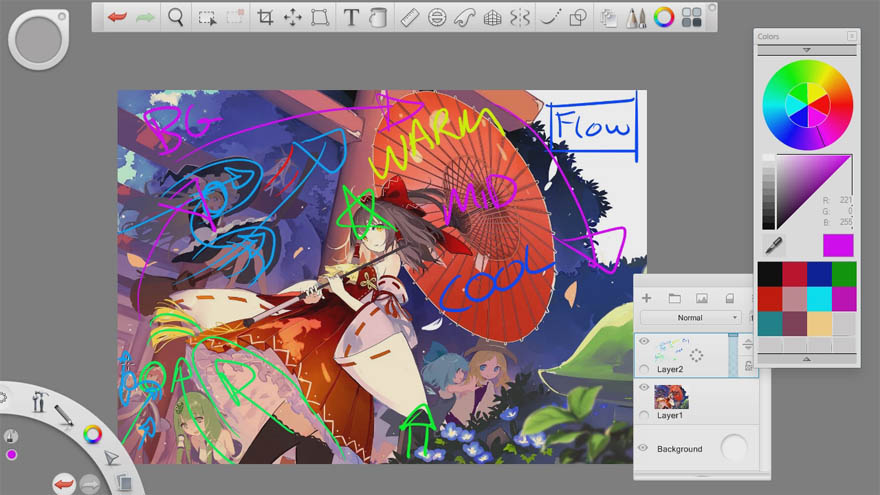Screen dimensions: 880x495
Task: Open the Layer Editor from toolbar
Action: pos(608,18)
